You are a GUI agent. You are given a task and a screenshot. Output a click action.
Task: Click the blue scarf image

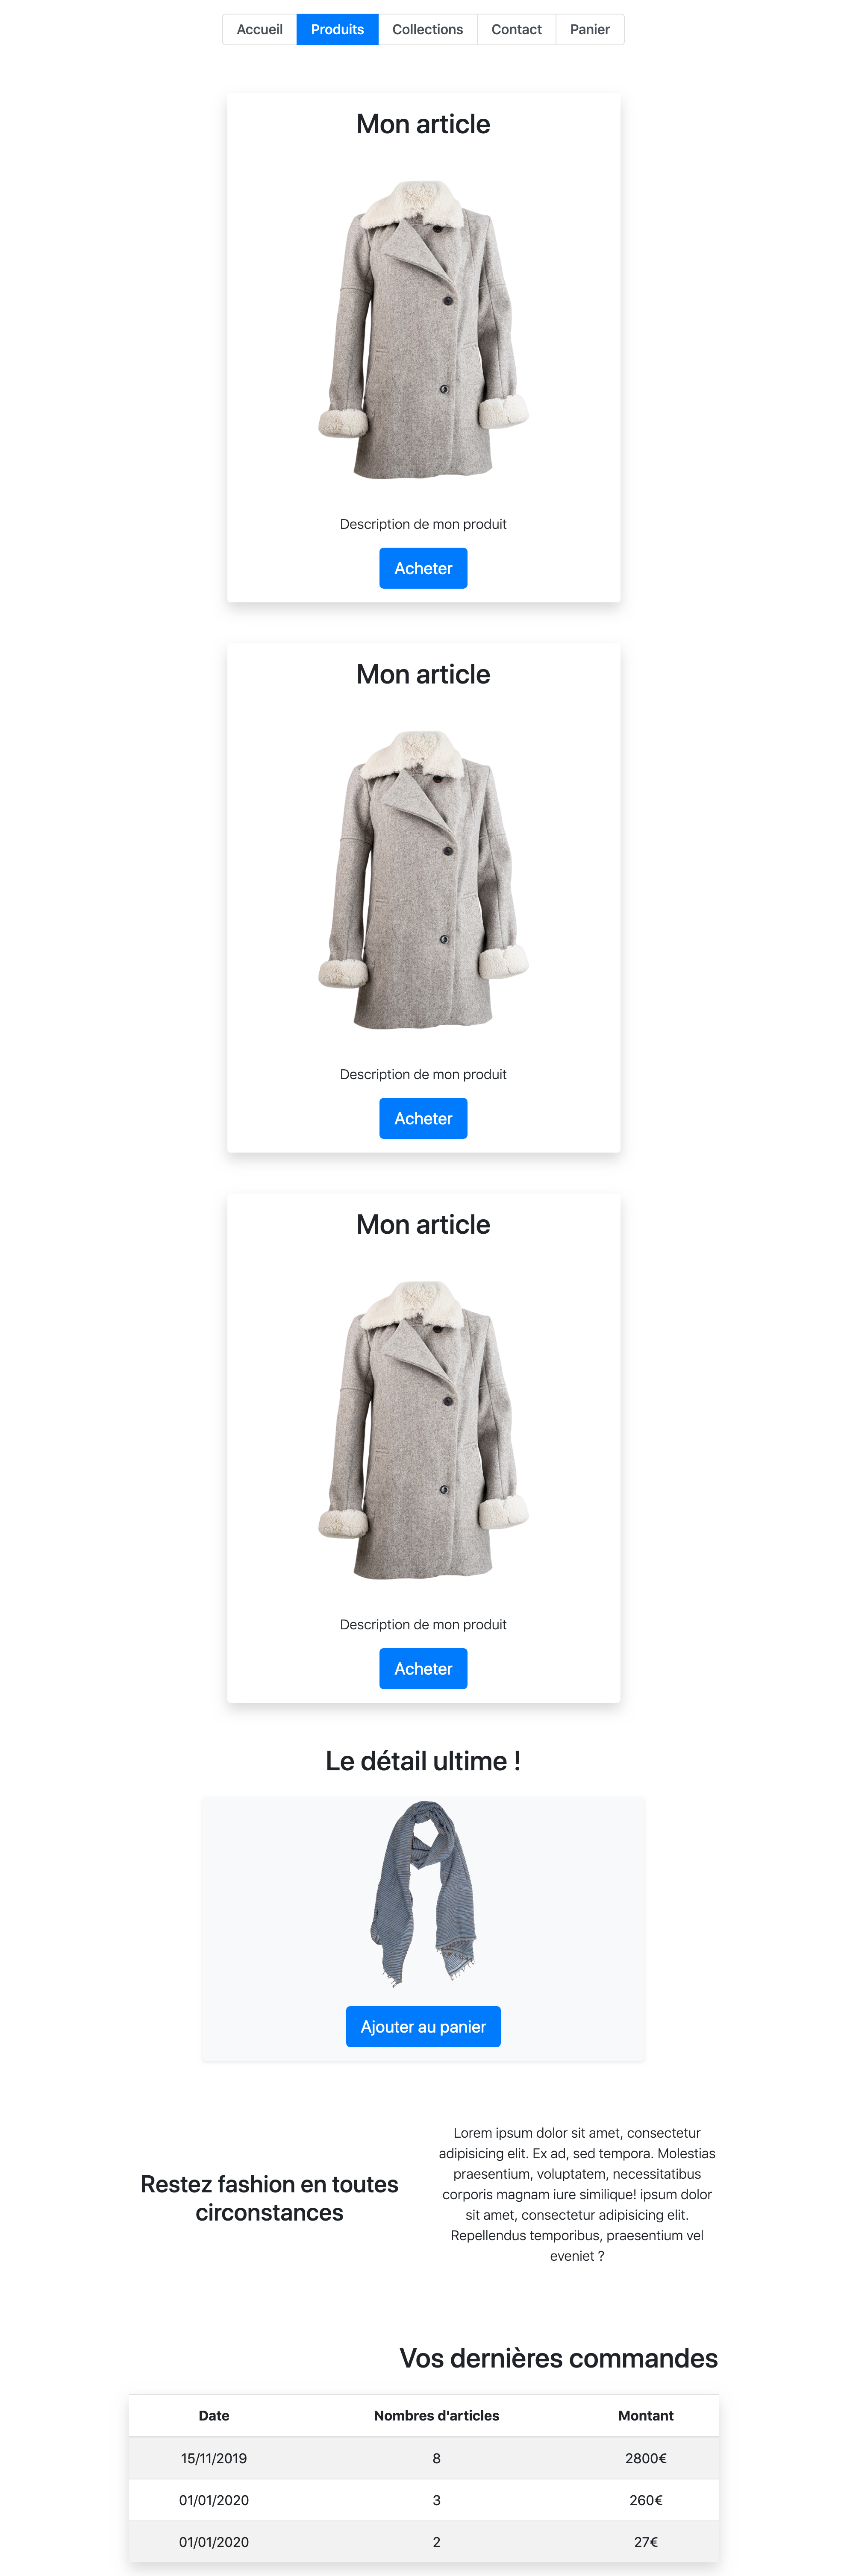423,1892
